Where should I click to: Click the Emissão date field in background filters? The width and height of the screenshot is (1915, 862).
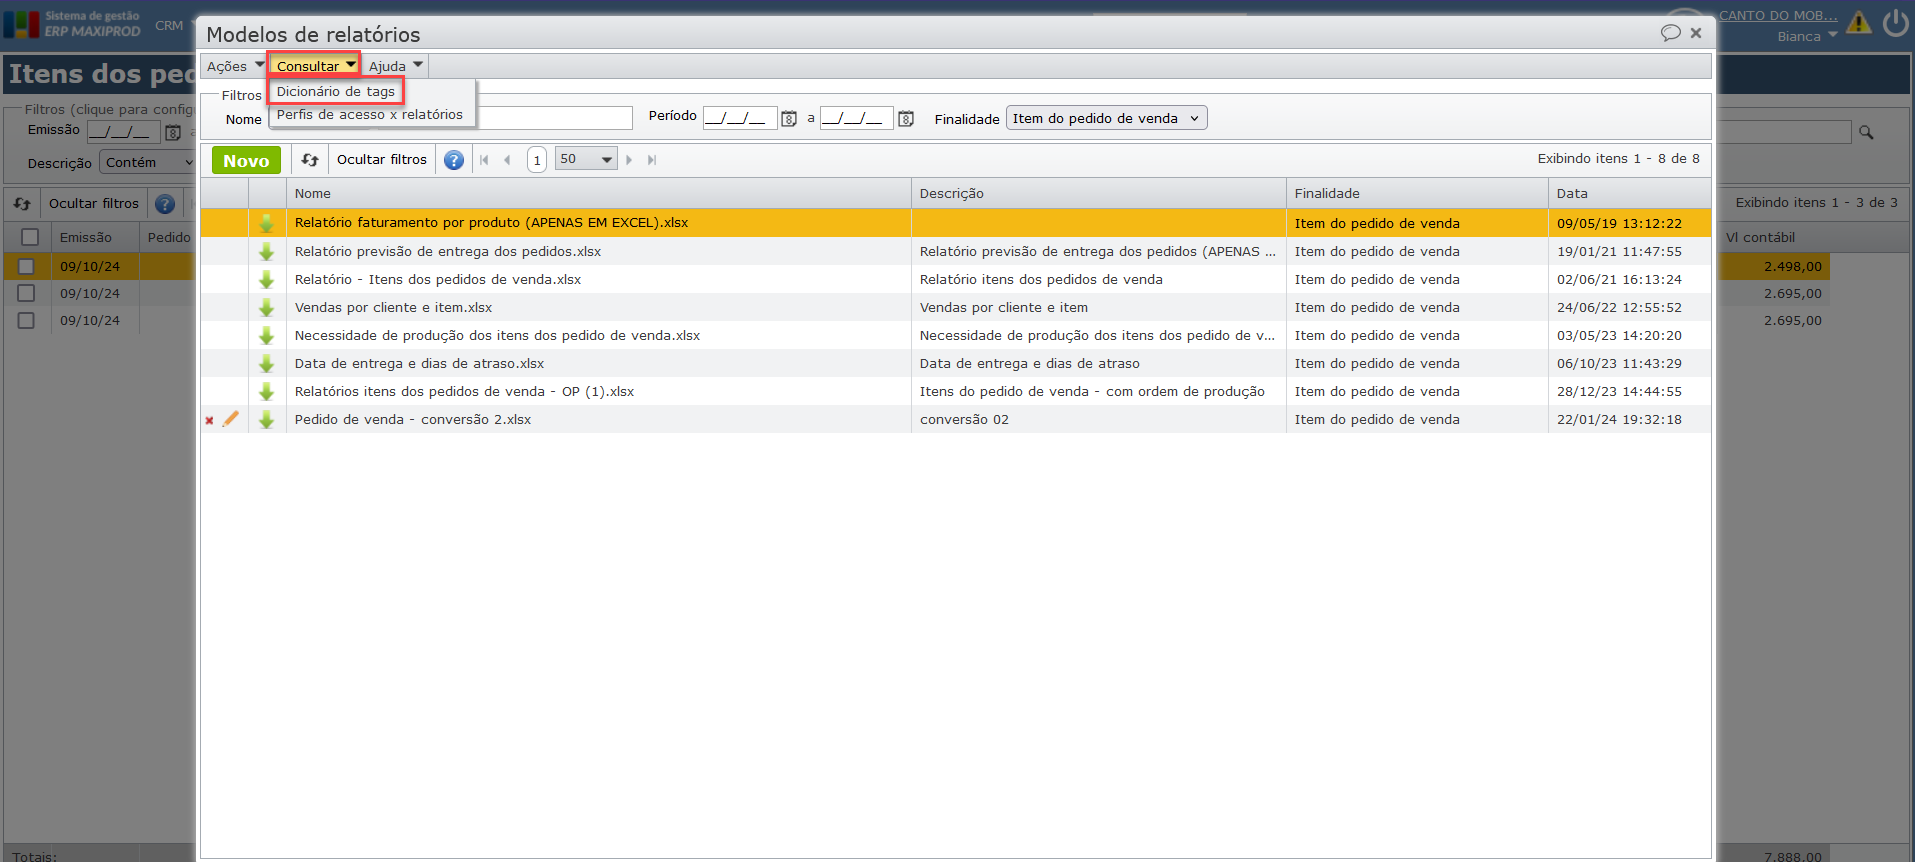click(124, 131)
